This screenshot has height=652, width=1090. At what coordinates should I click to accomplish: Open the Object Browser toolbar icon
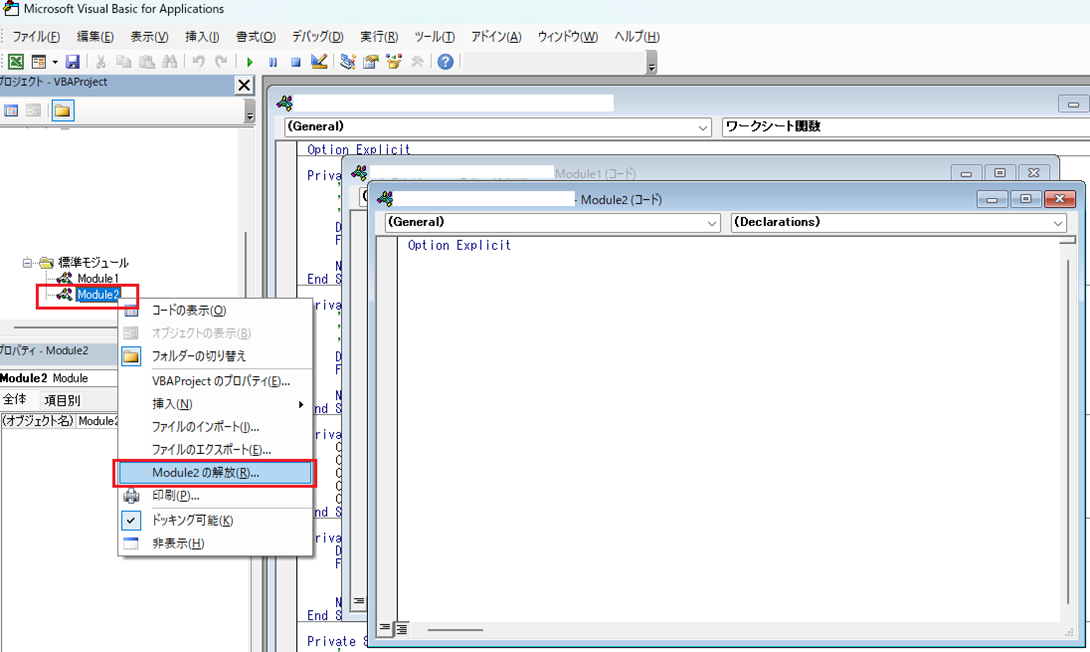[x=394, y=62]
